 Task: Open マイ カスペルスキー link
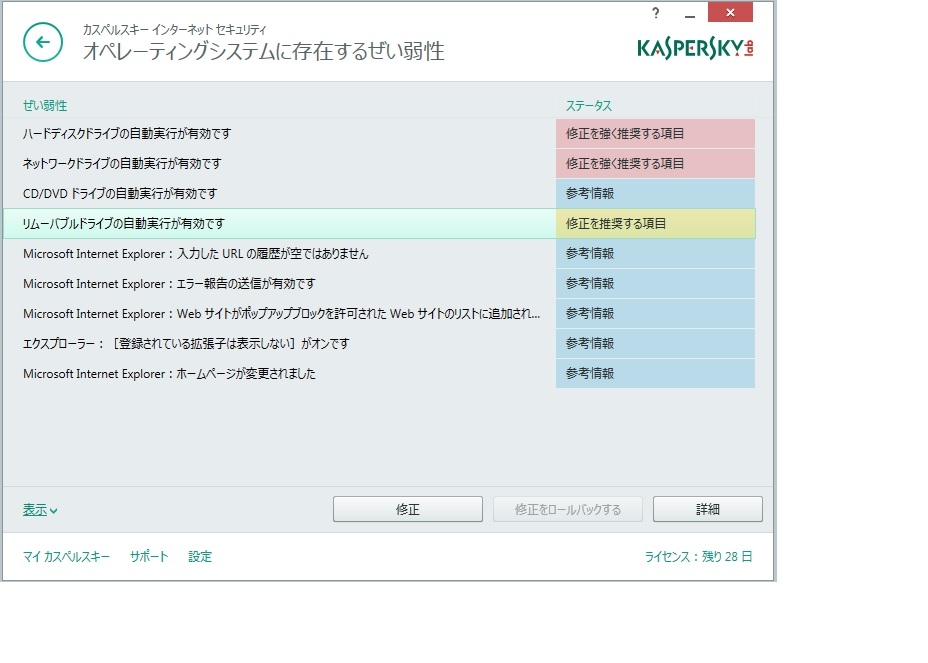[66, 556]
